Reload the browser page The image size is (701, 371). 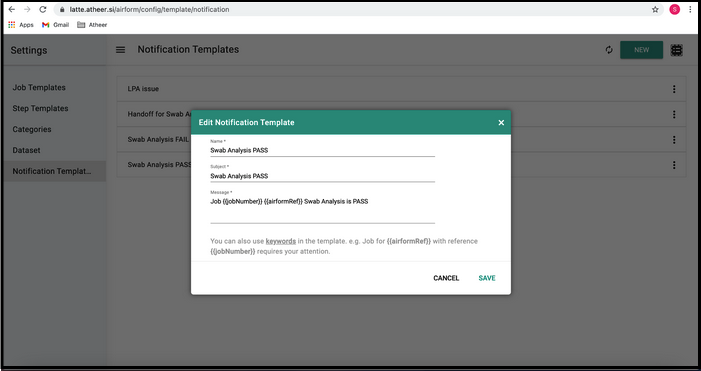[x=42, y=9]
